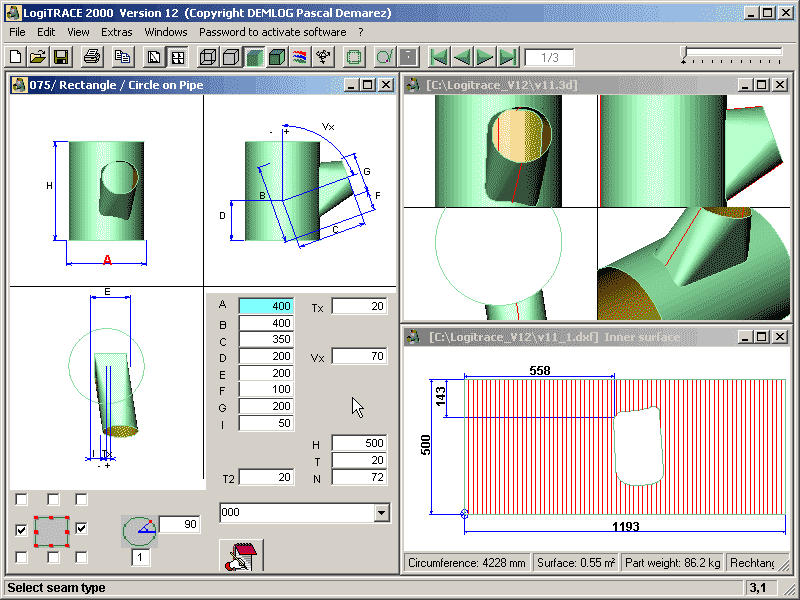
Task: Click the Circumference: 4228 mm status text
Action: pyautogui.click(x=467, y=563)
